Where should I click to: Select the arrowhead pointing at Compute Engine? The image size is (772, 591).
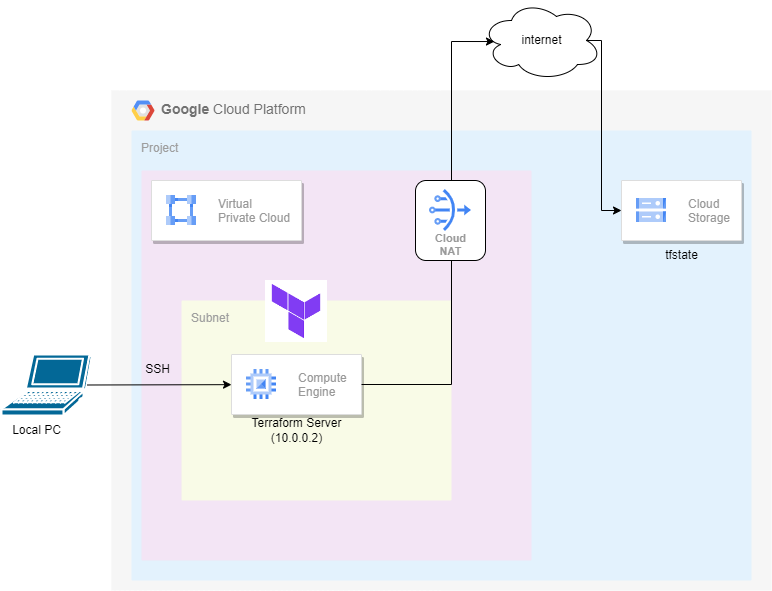tap(227, 385)
